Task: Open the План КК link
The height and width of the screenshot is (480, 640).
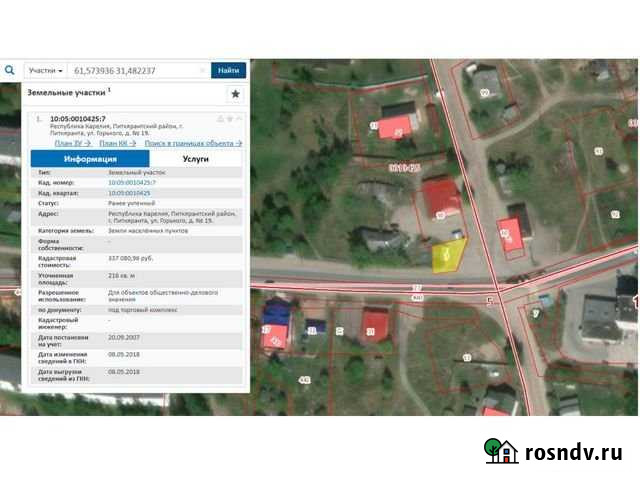Action: [x=115, y=144]
